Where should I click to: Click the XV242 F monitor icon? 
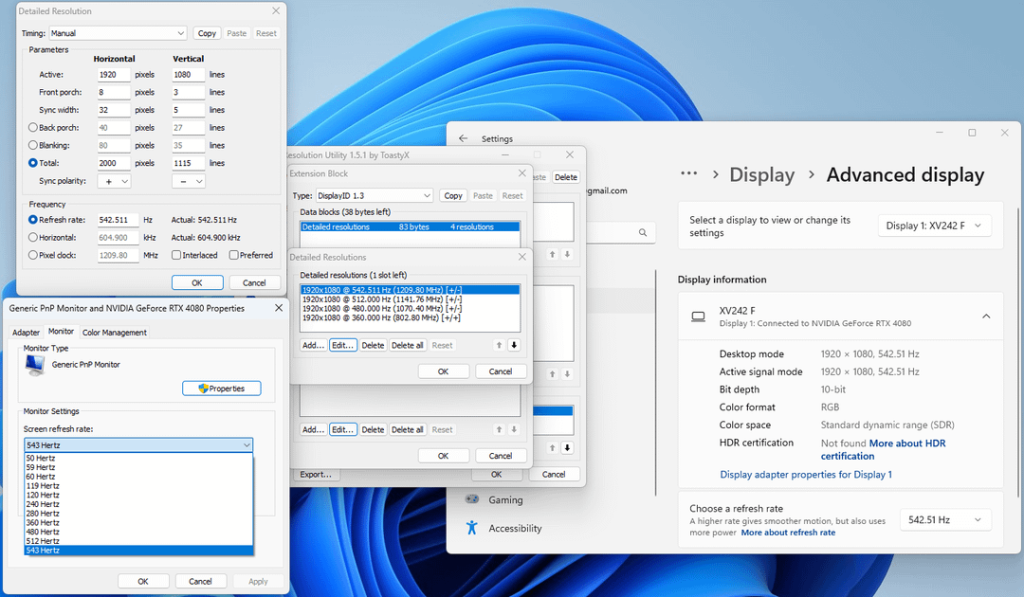pos(698,316)
